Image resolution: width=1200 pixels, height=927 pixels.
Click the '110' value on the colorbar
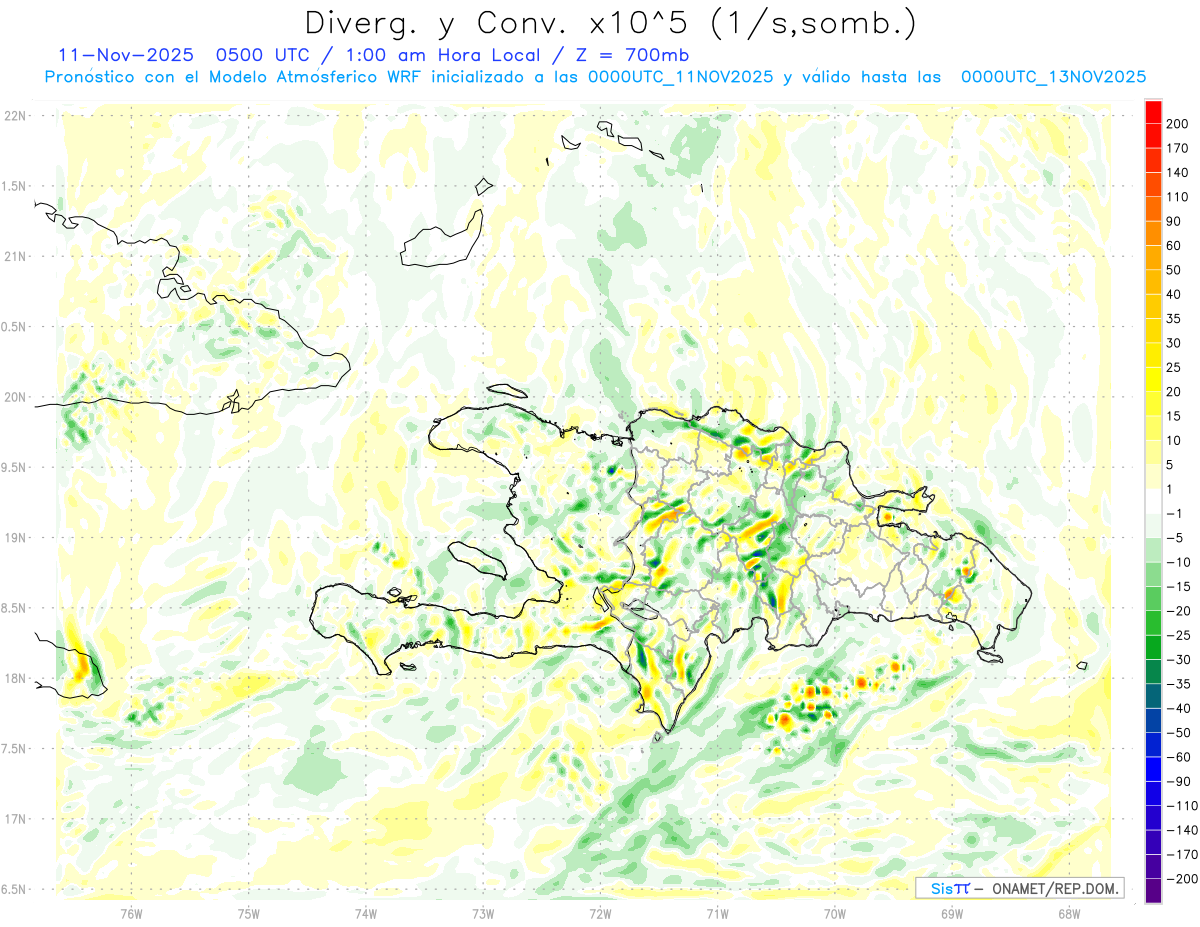(1178, 197)
